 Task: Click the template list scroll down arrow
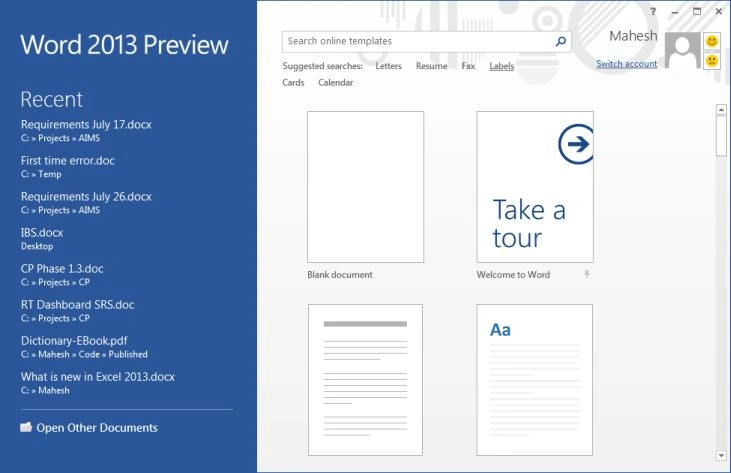721,456
